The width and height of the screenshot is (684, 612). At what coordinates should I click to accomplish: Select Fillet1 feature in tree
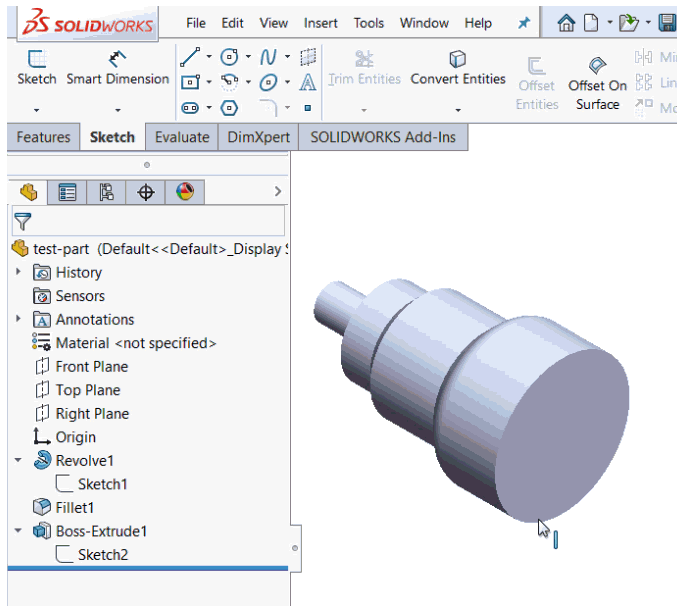click(x=64, y=508)
